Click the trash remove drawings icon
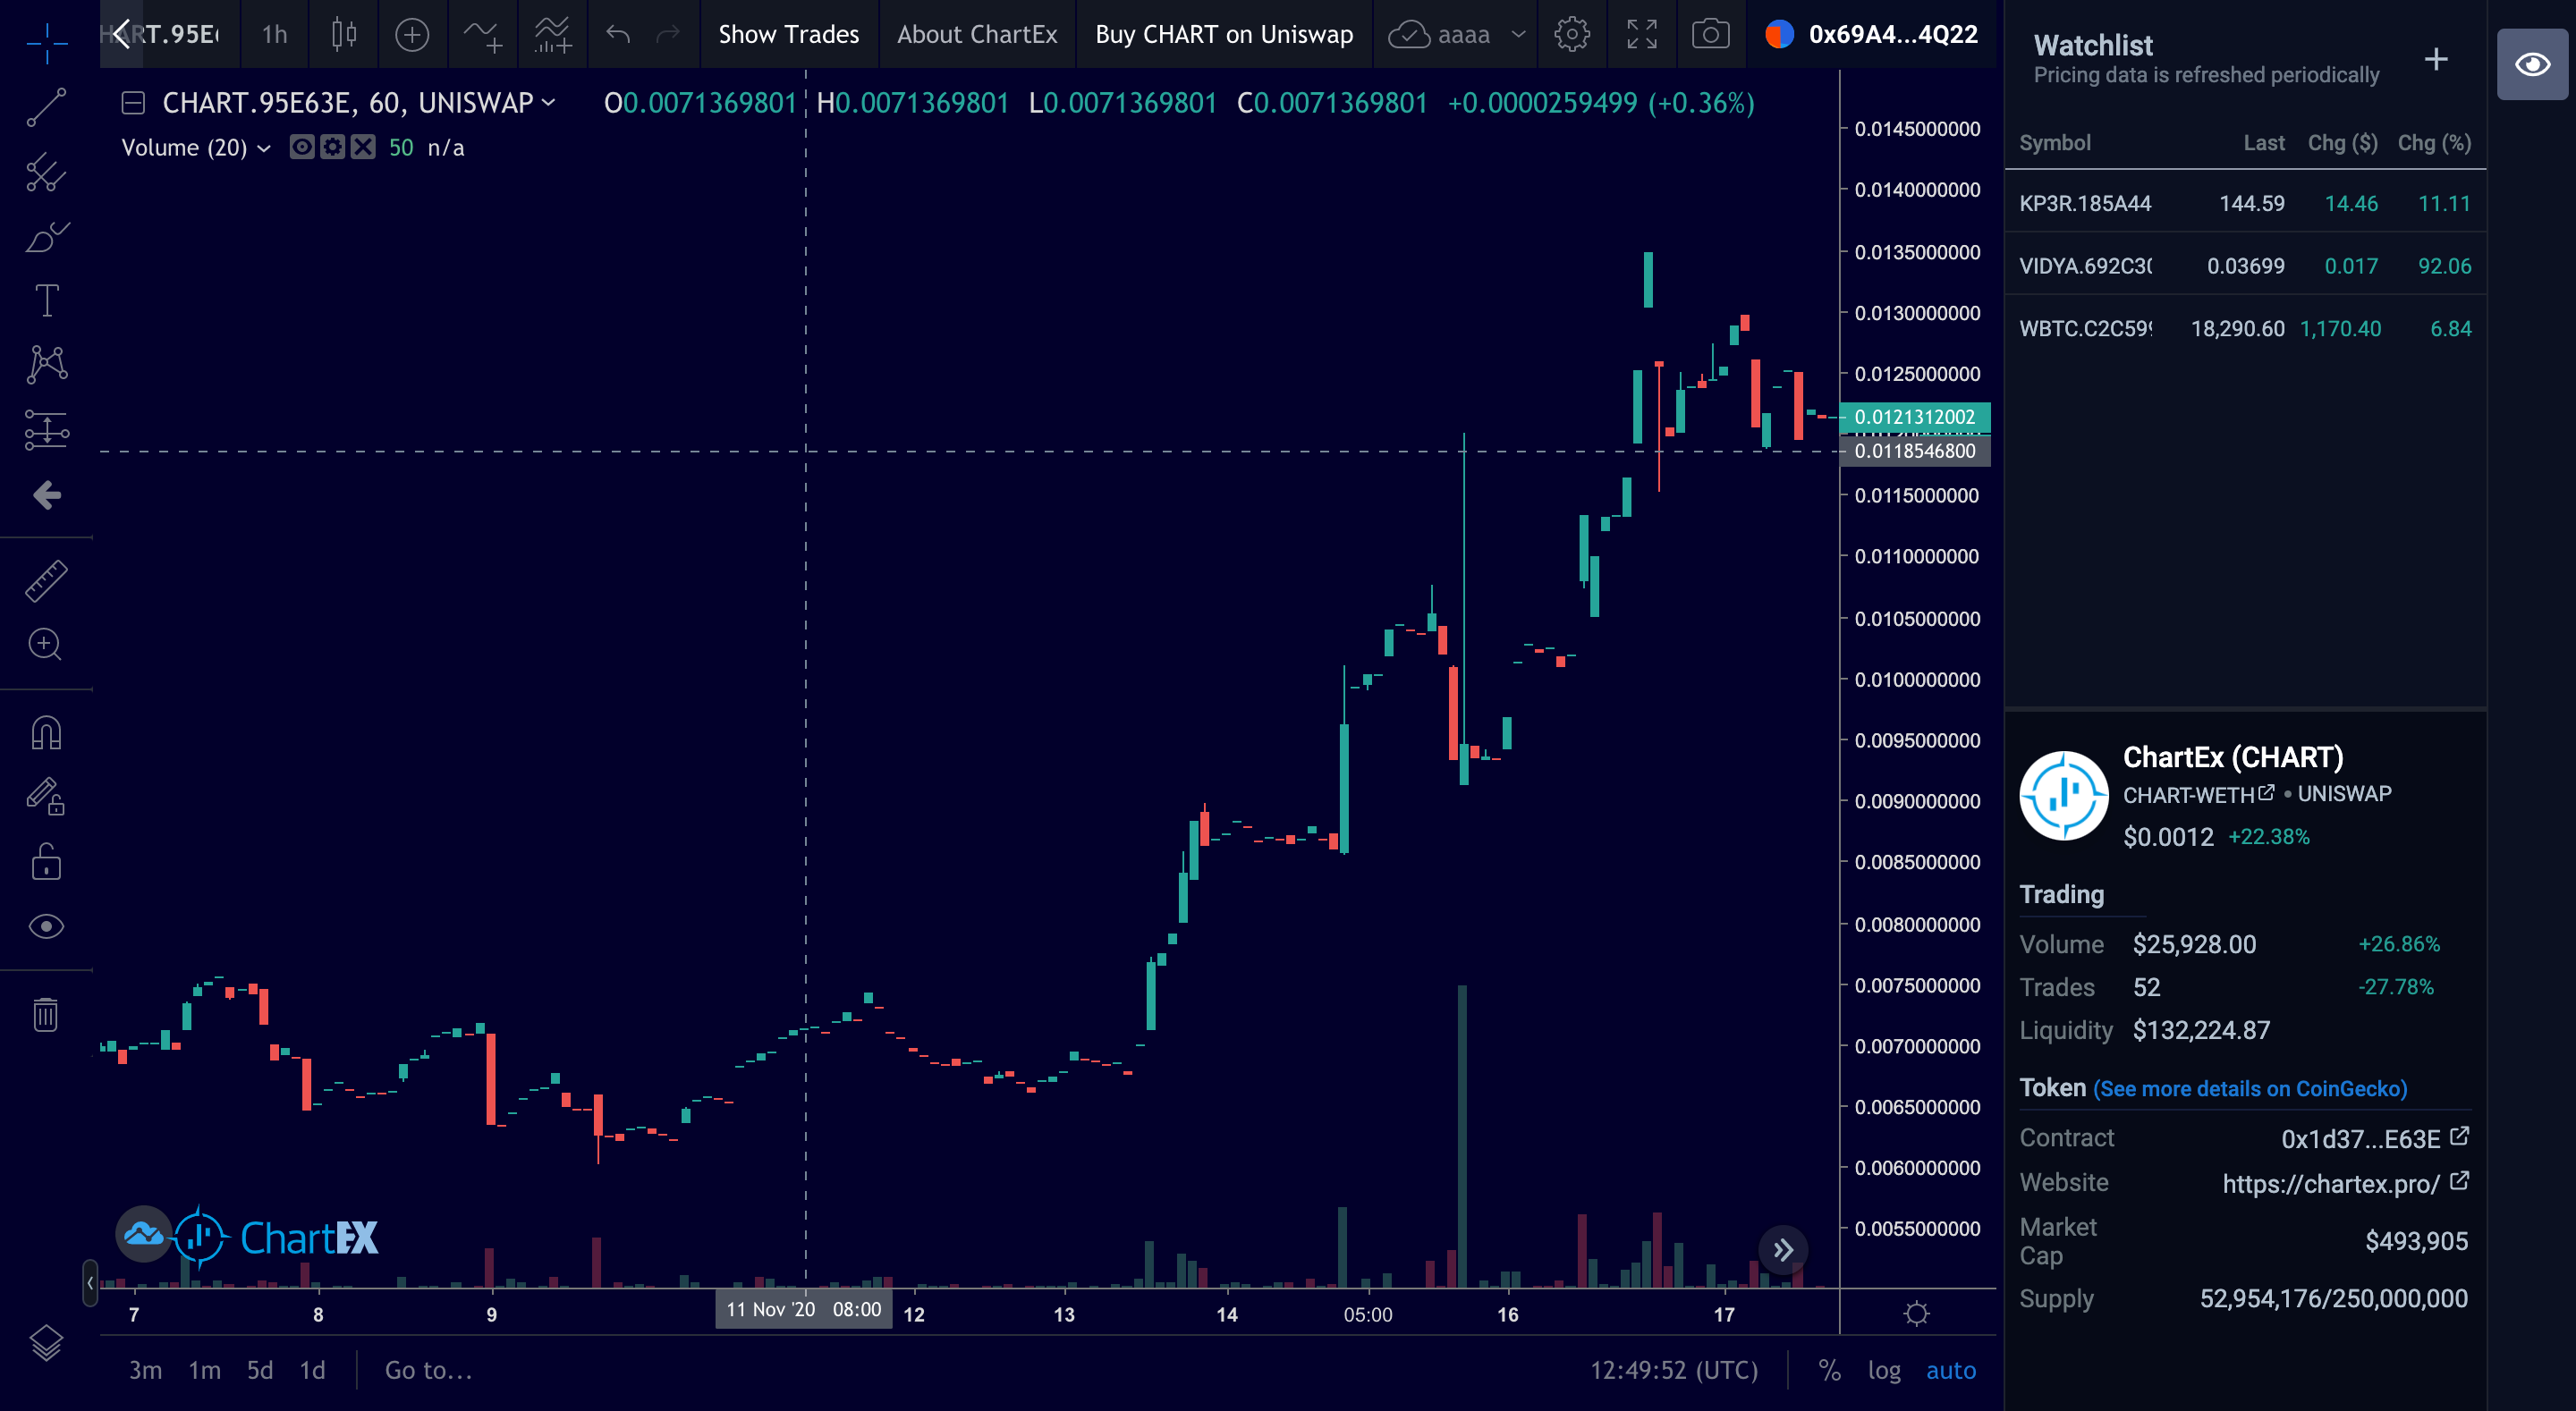The width and height of the screenshot is (2576, 1411). pyautogui.click(x=46, y=1014)
